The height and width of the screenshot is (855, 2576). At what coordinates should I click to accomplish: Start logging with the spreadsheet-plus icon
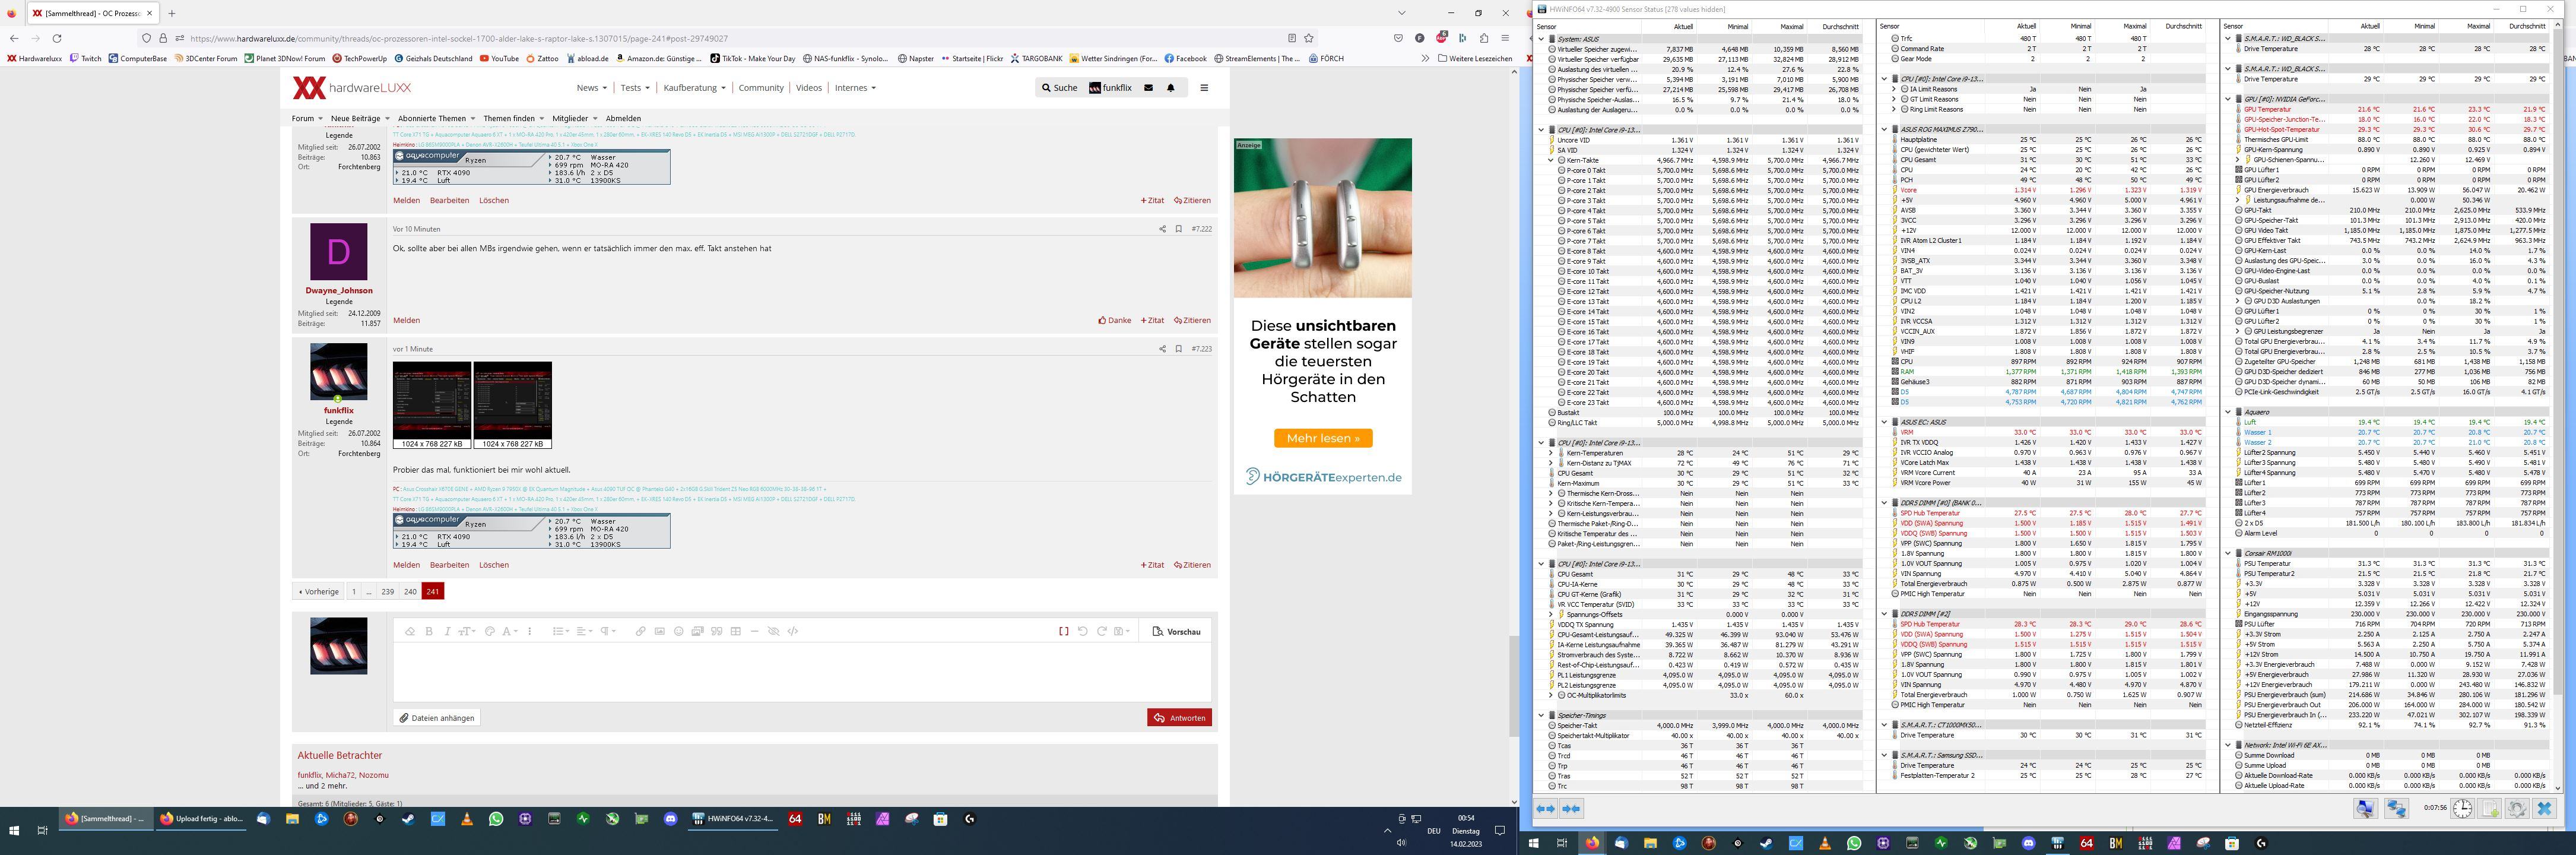pyautogui.click(x=2490, y=809)
